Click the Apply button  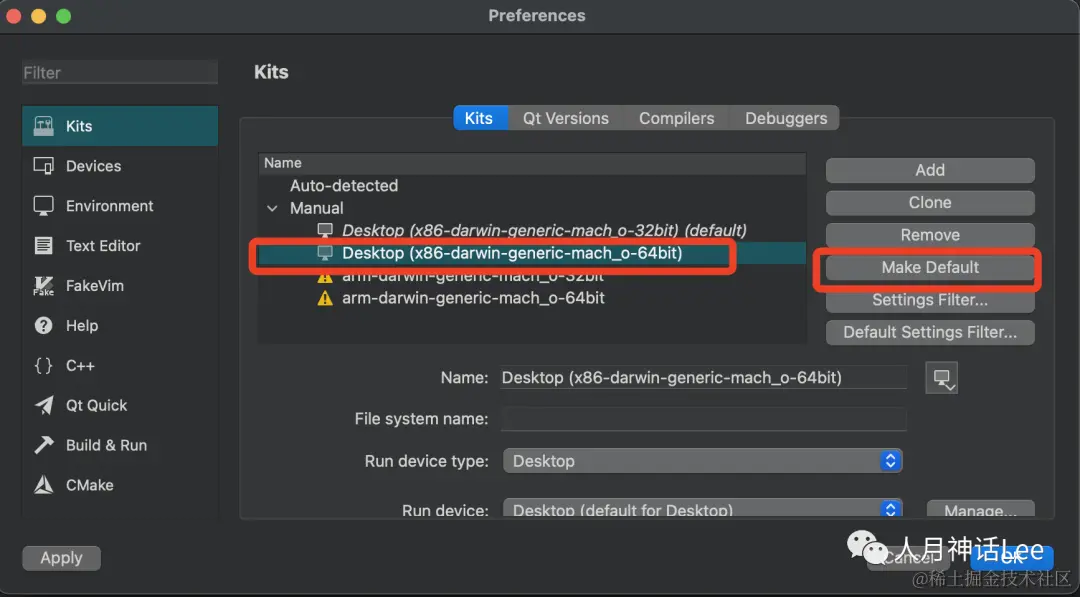pos(61,558)
